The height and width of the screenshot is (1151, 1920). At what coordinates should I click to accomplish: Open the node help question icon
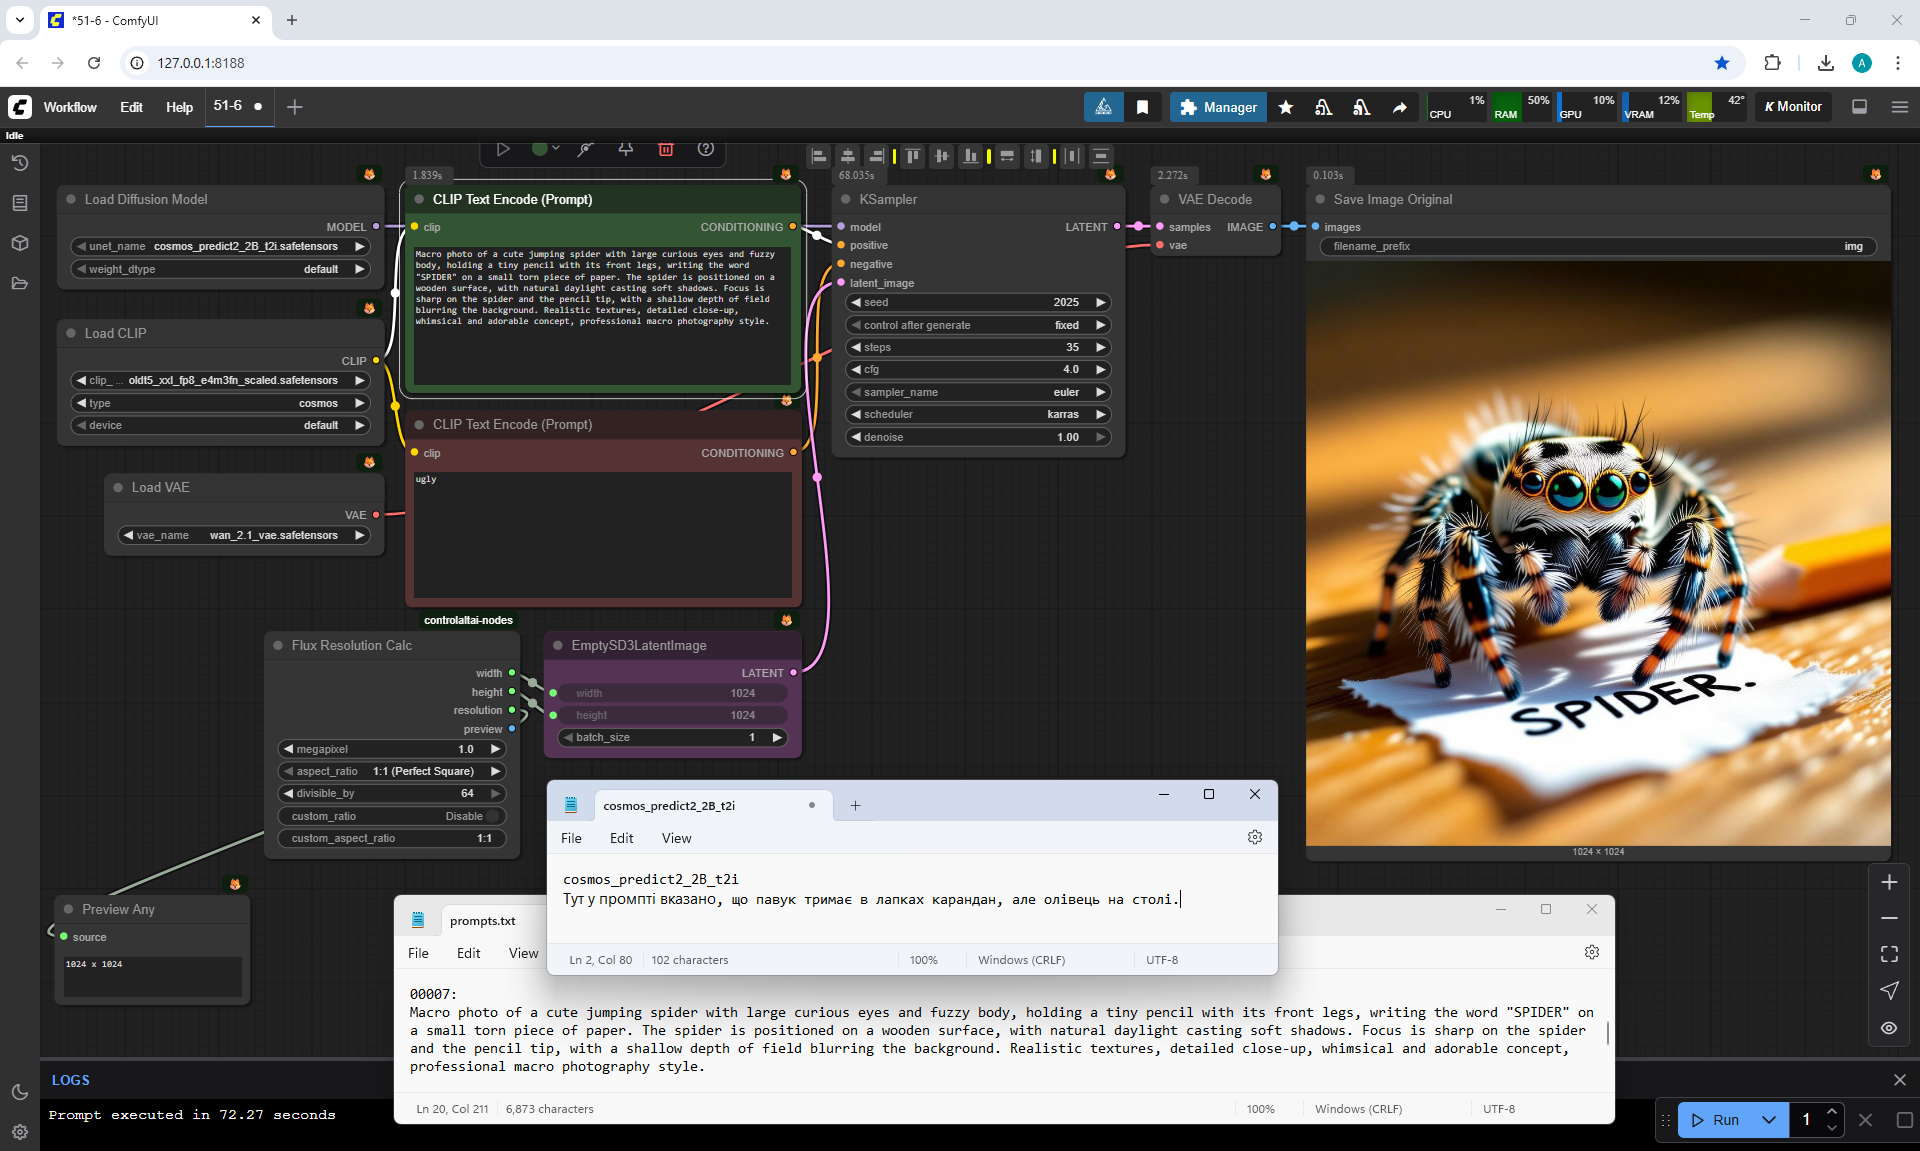click(706, 149)
